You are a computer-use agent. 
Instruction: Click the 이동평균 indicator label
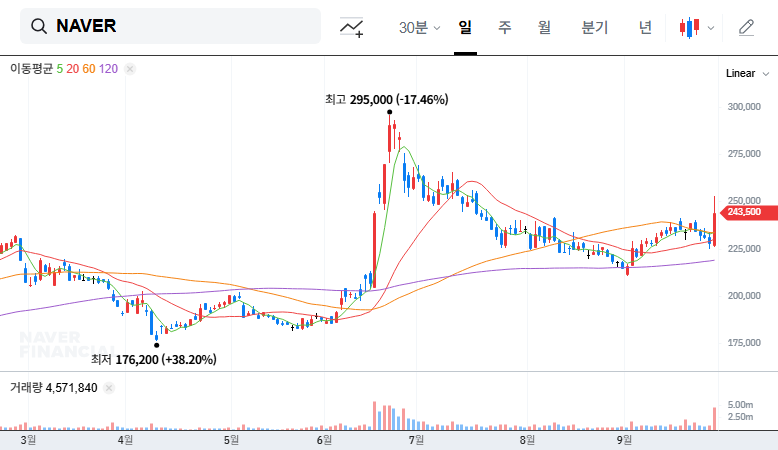pos(31,69)
